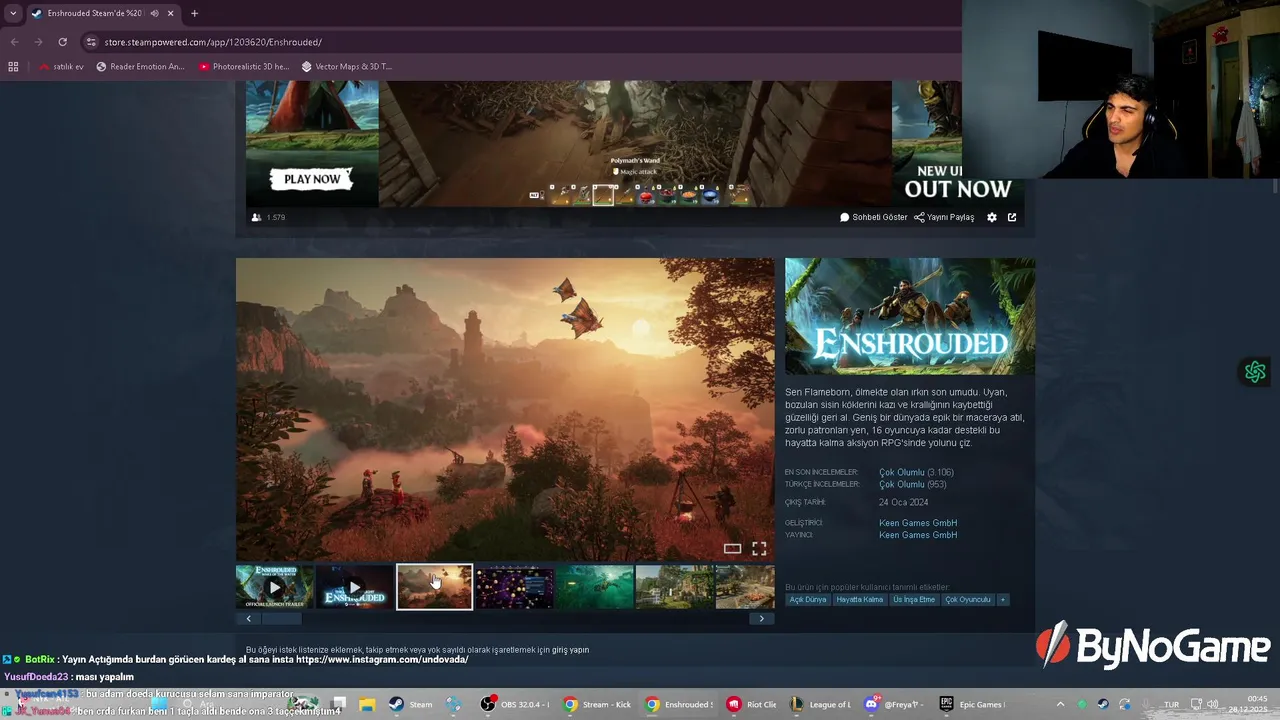1280x720 pixels.
Task: Open Turkish reviews 'Çok Olumlu (953)'
Action: coord(912,484)
